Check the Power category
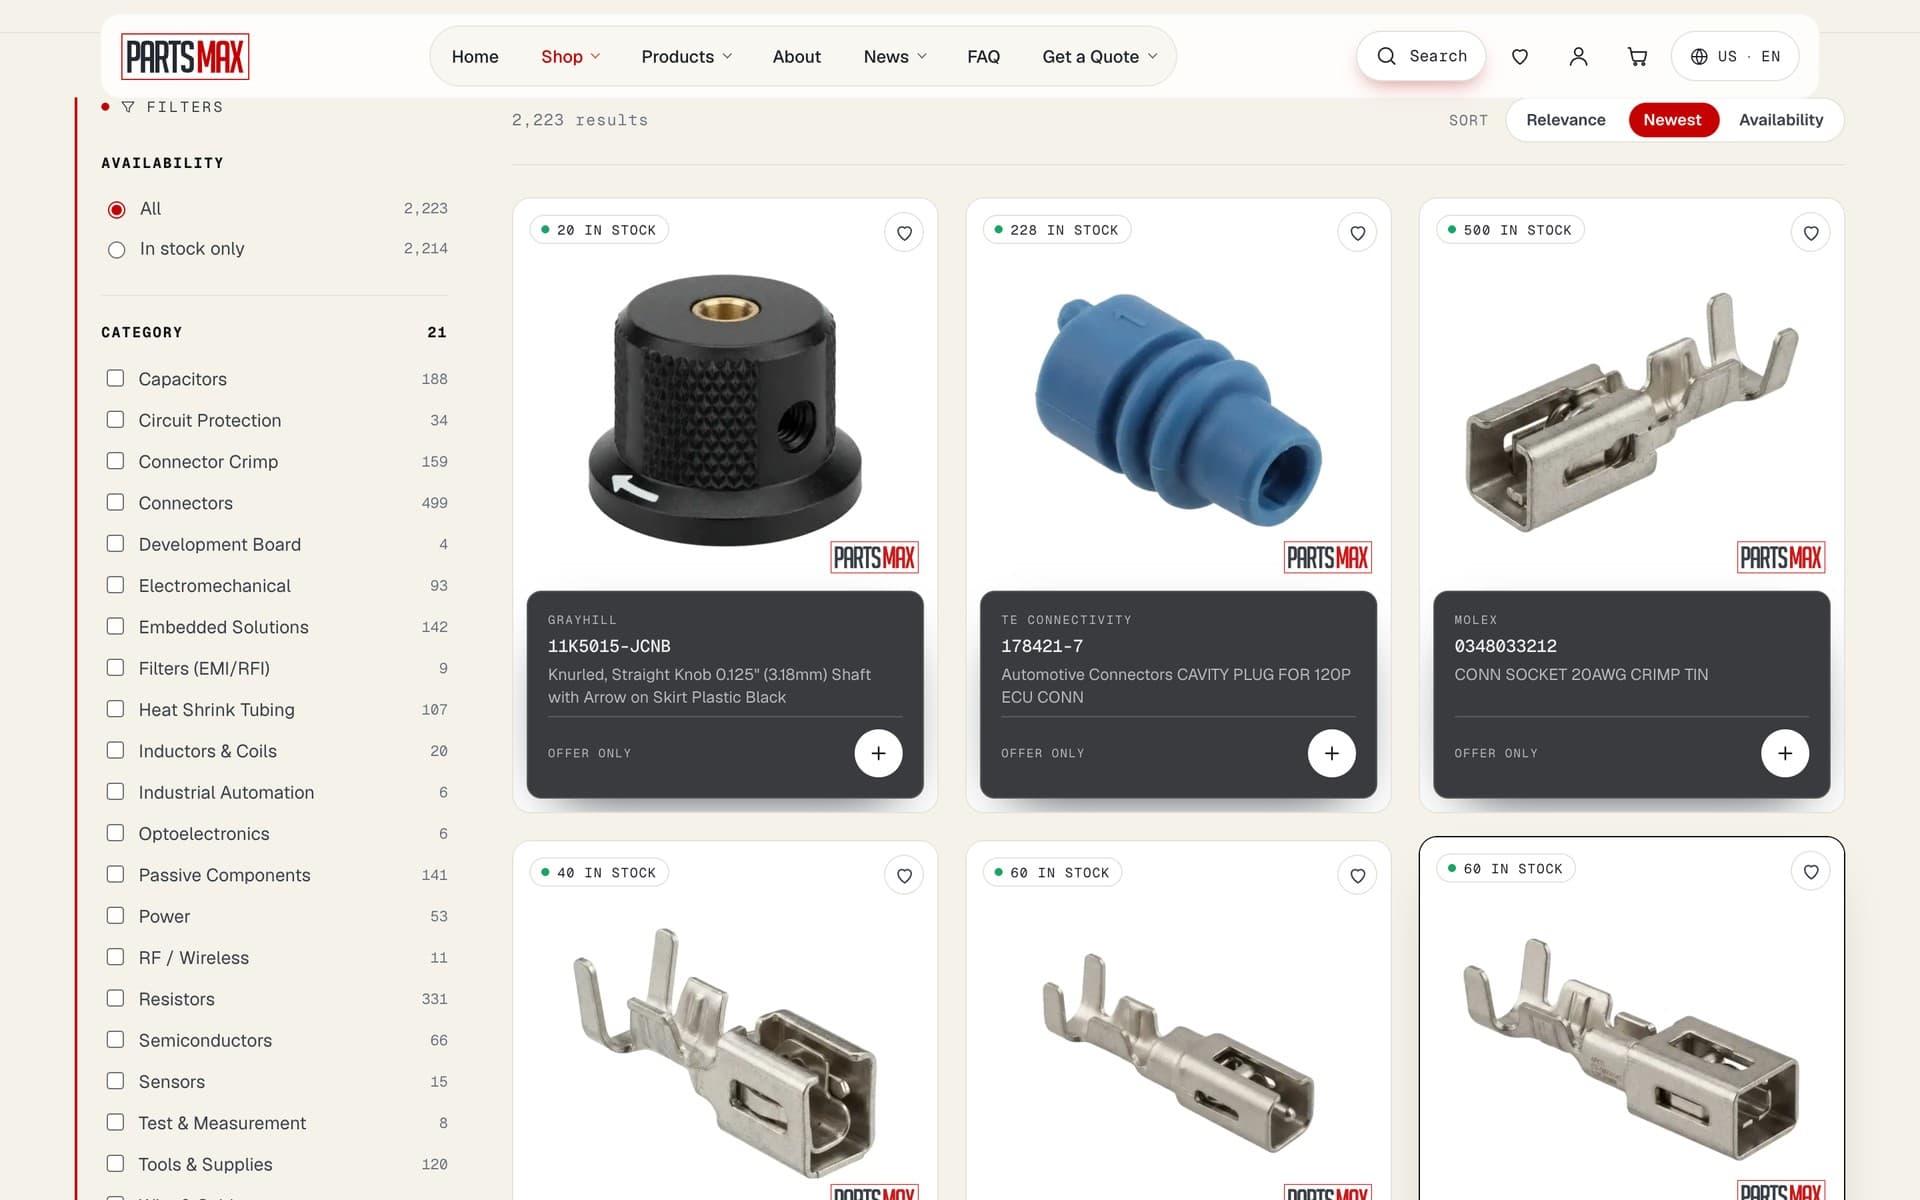 click(116, 915)
